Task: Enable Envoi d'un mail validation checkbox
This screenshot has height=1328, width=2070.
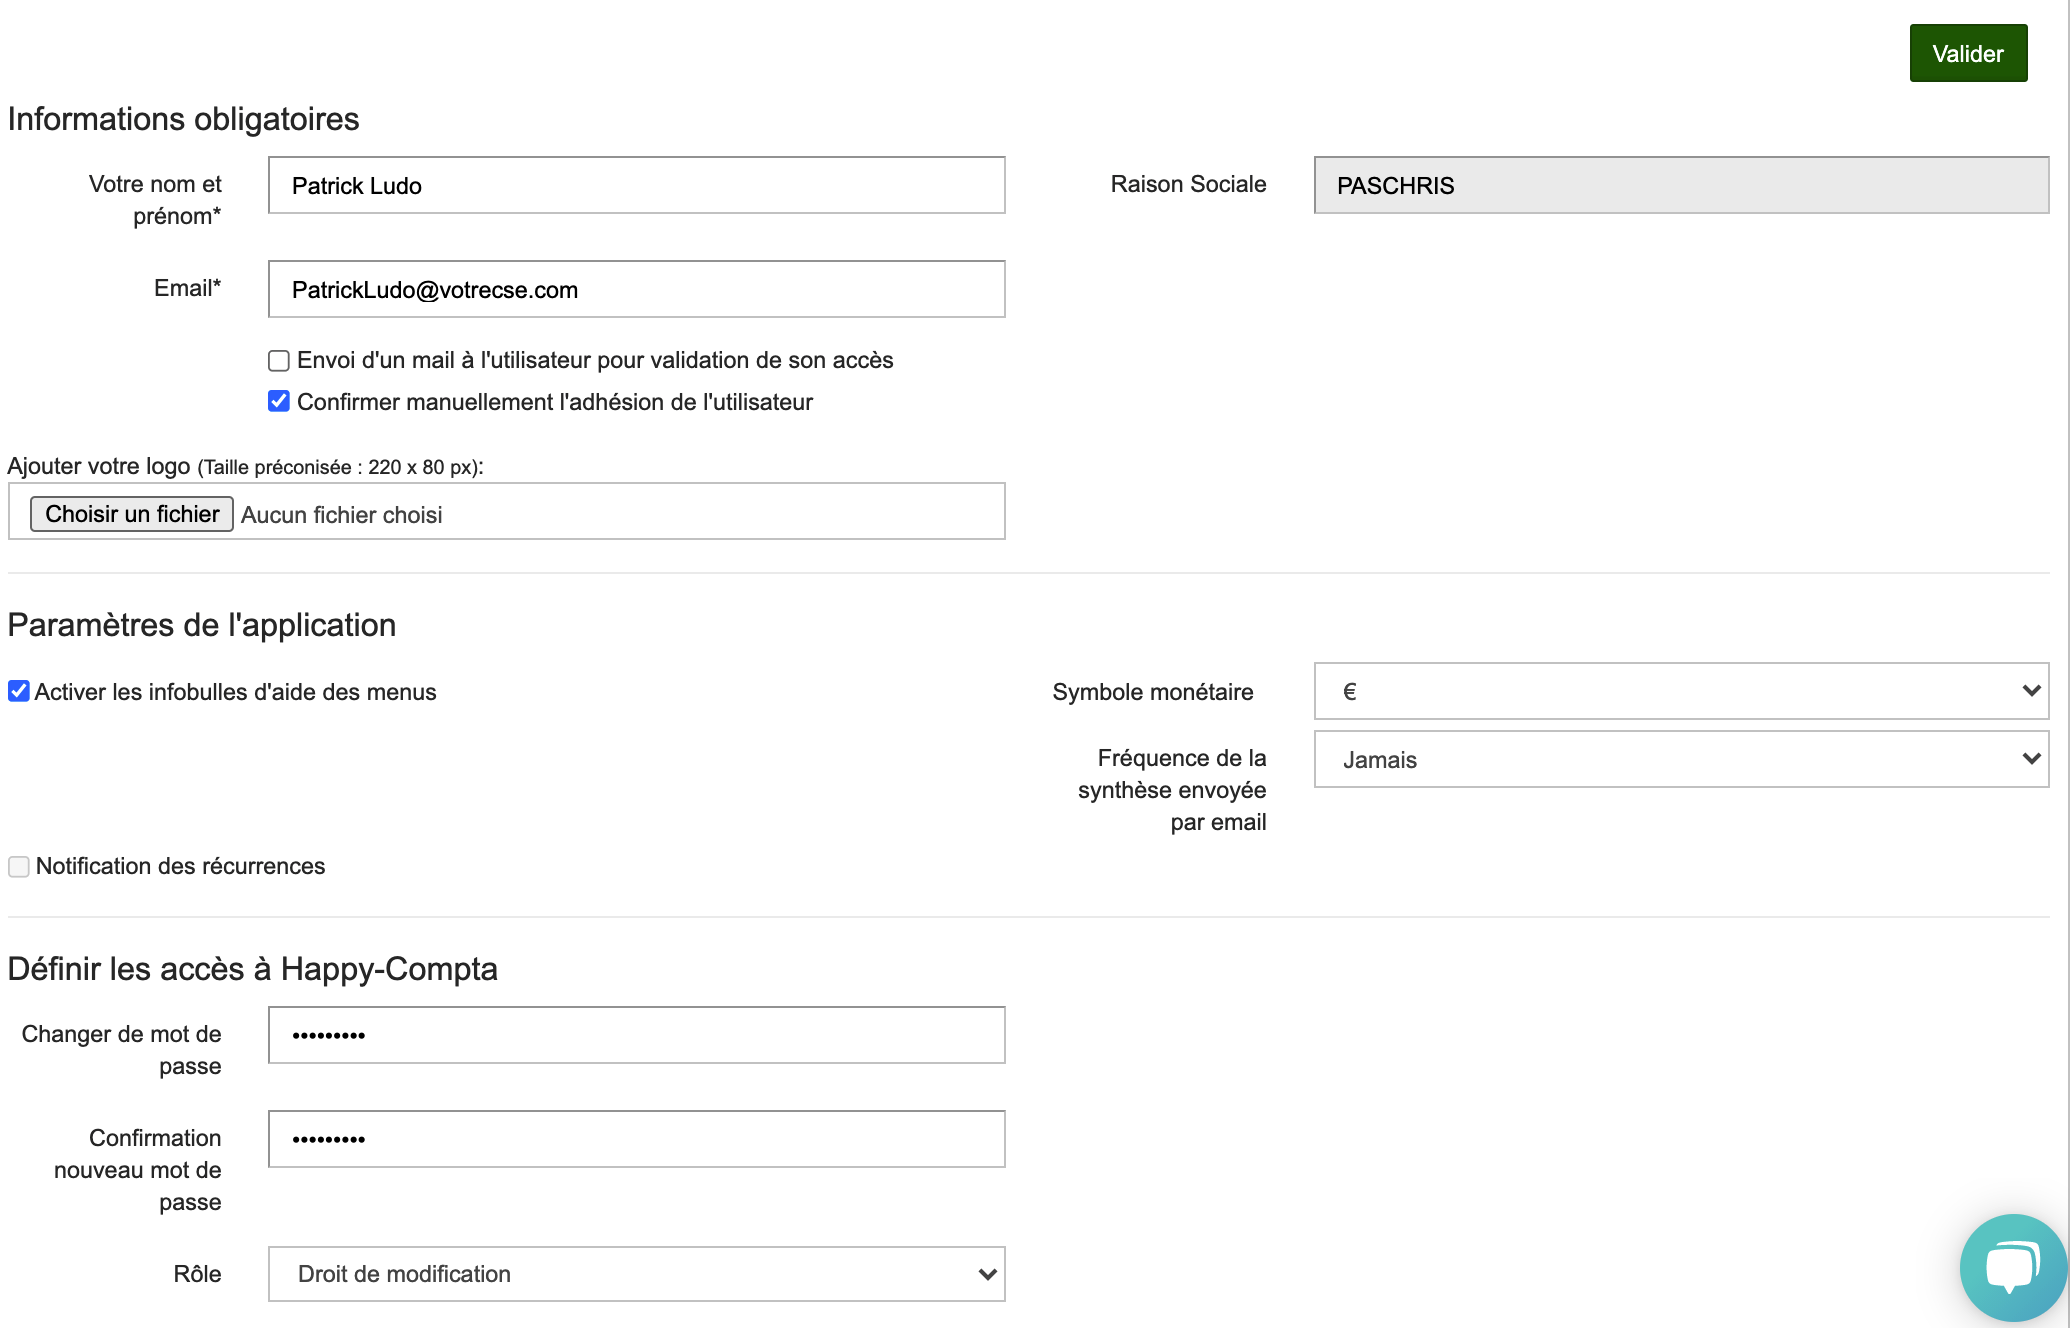Action: (x=279, y=360)
